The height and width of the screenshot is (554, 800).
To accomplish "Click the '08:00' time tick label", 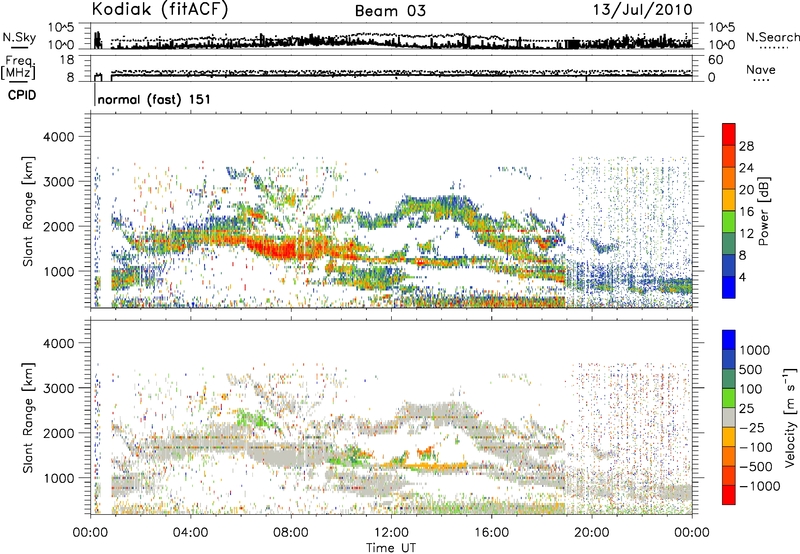I will [291, 533].
